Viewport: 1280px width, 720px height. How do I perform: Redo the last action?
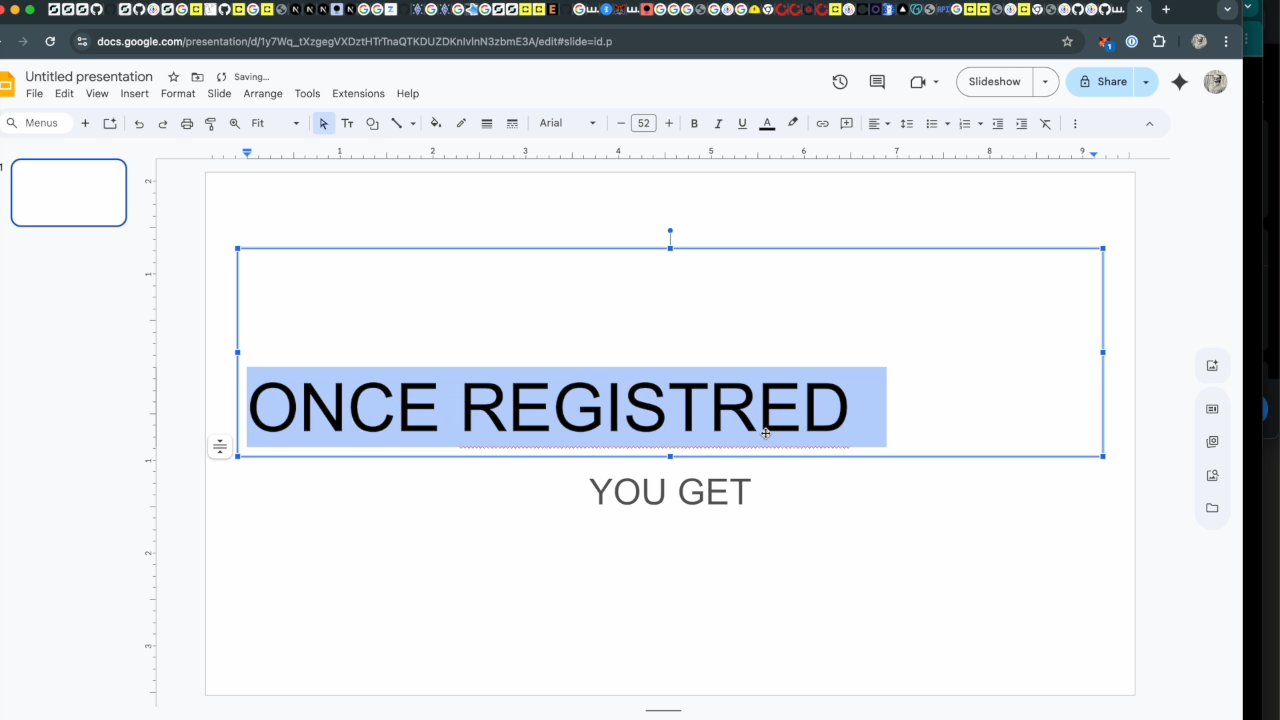pyautogui.click(x=163, y=123)
